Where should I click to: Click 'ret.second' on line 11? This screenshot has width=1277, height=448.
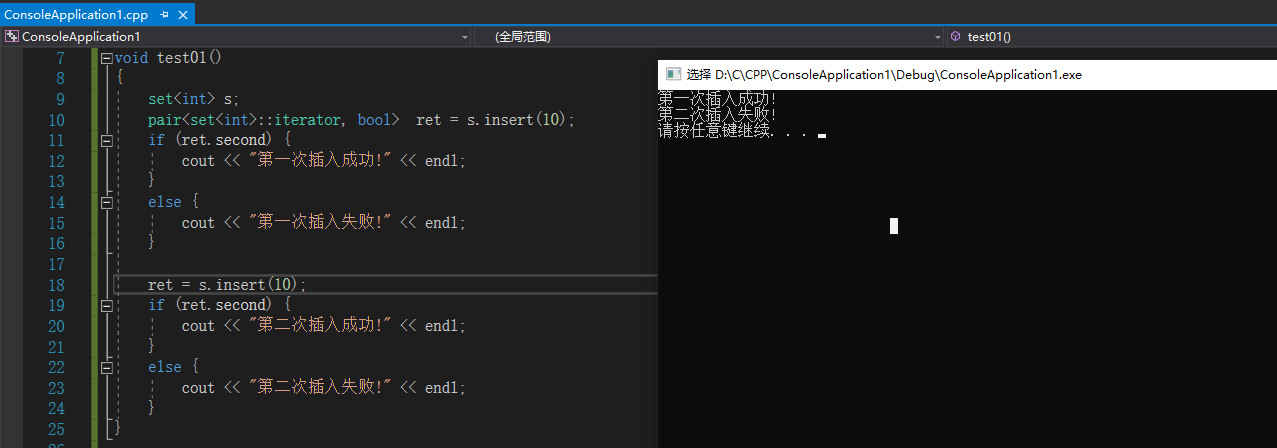point(224,140)
